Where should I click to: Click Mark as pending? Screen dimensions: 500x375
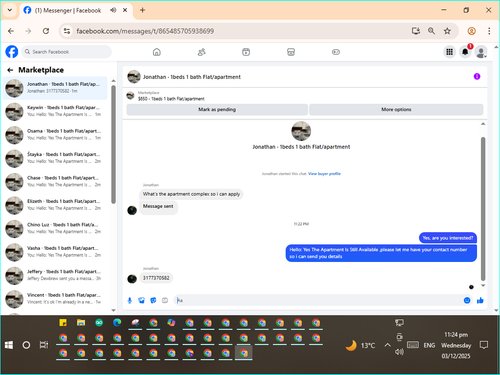217,109
